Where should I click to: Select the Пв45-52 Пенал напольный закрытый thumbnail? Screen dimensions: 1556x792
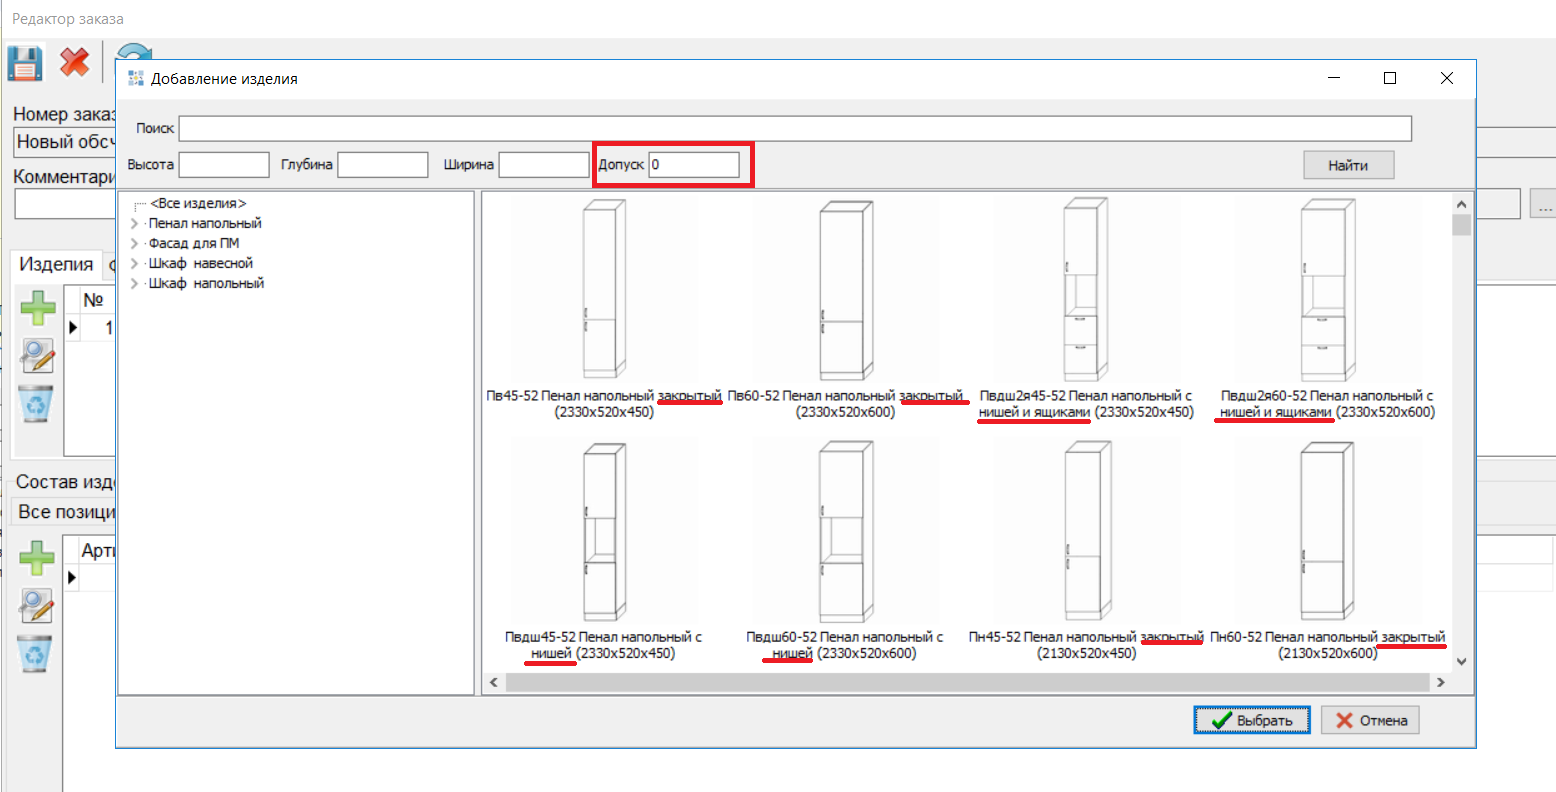pyautogui.click(x=603, y=290)
